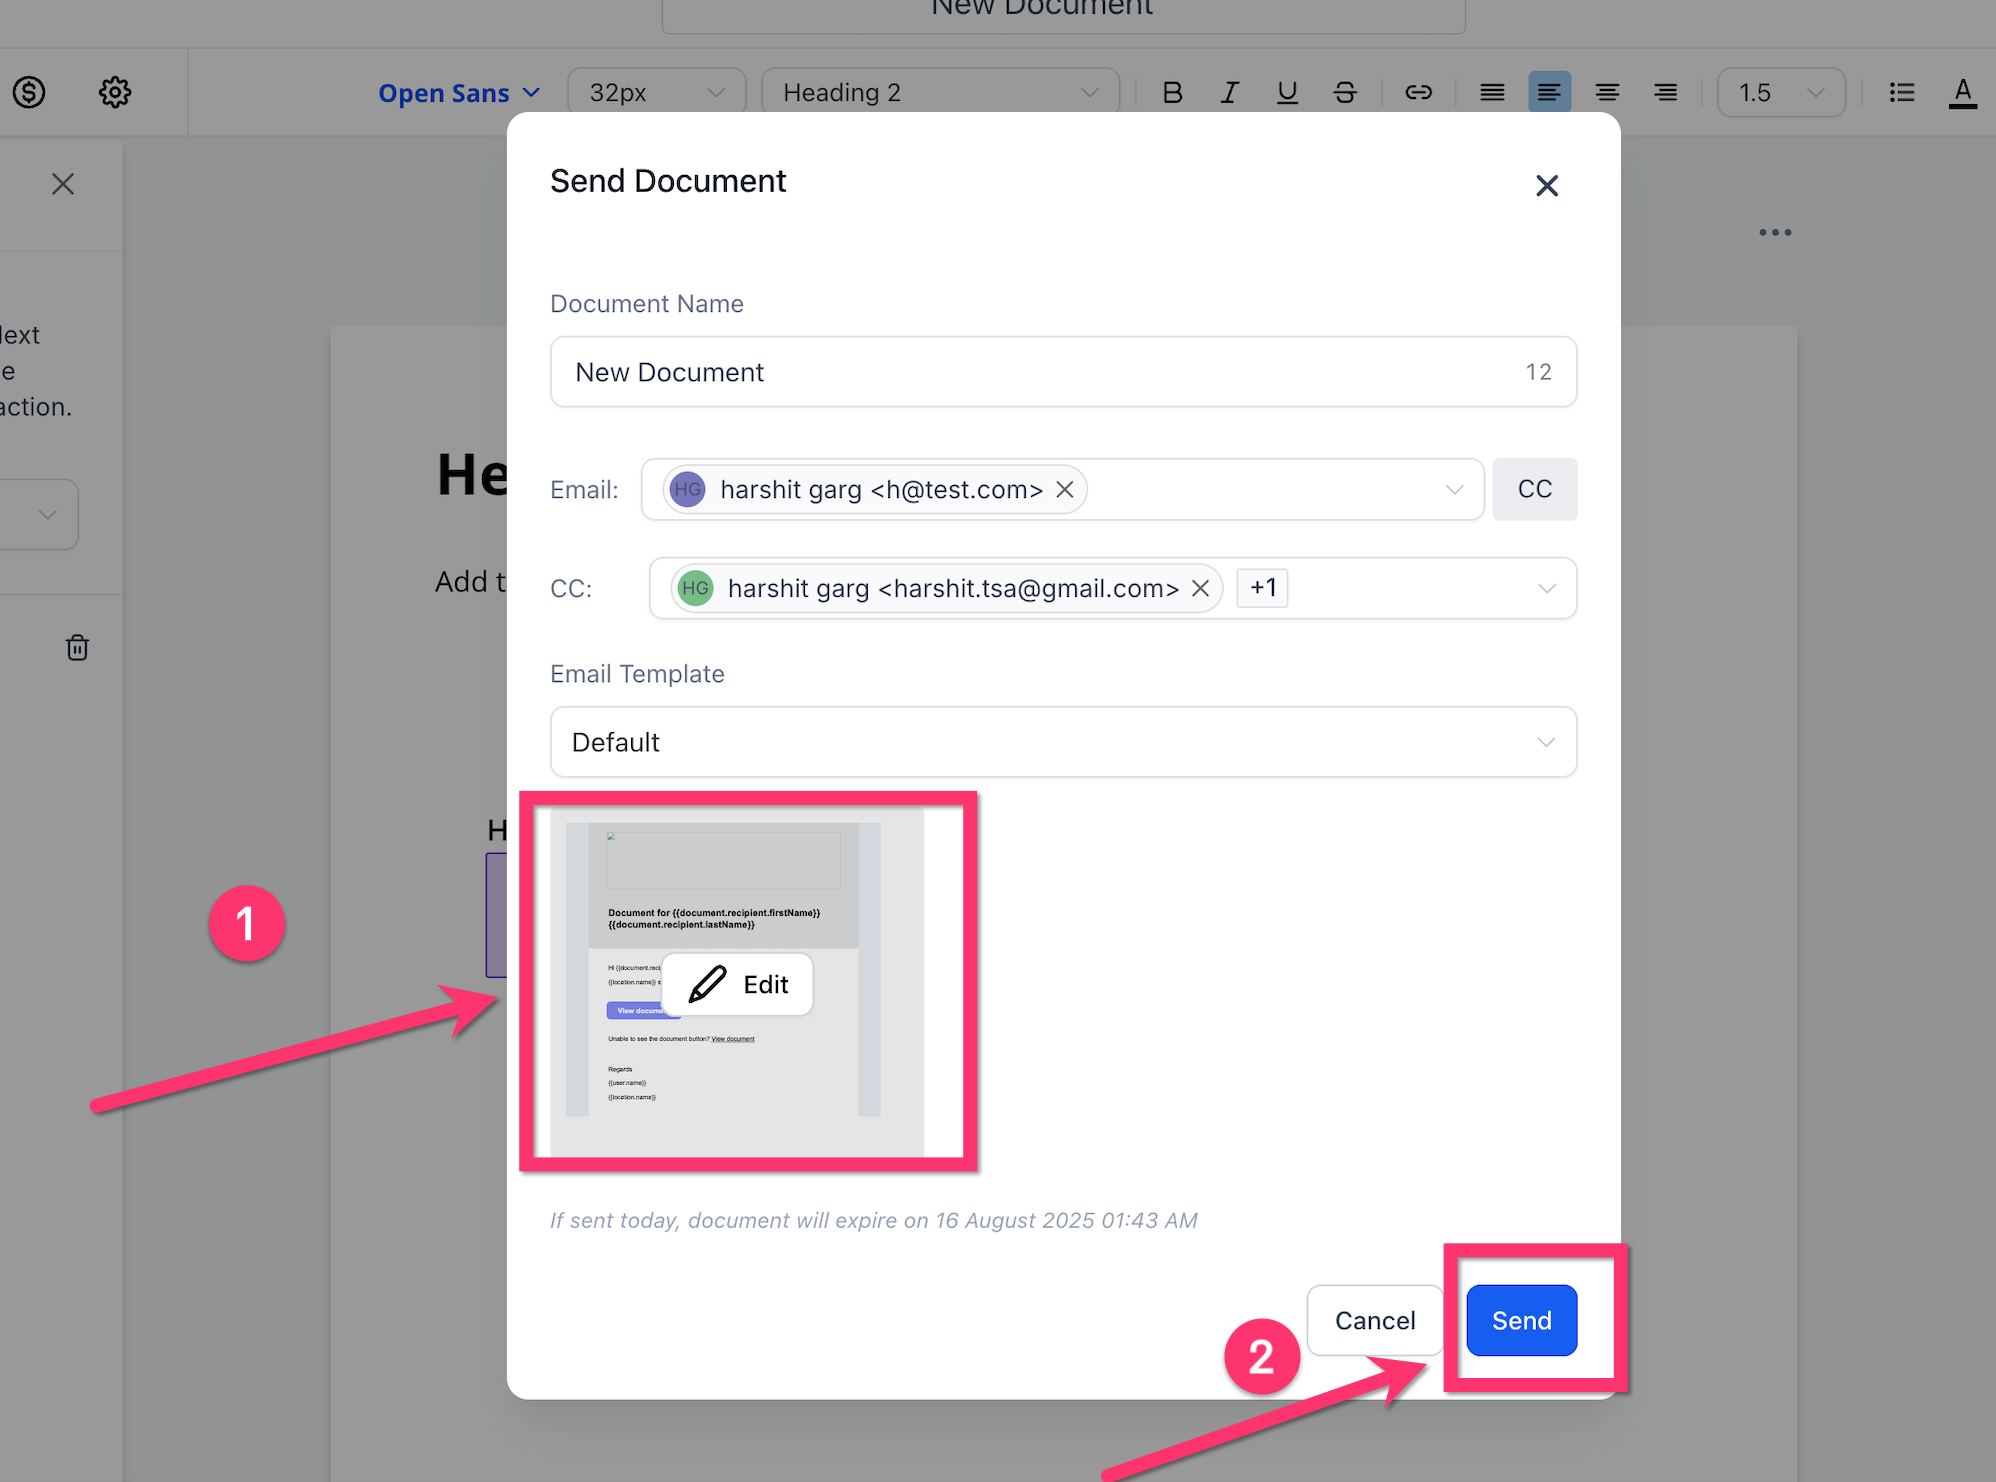Viewport: 1996px width, 1482px height.
Task: Delete element using the trash icon
Action: coord(77,647)
